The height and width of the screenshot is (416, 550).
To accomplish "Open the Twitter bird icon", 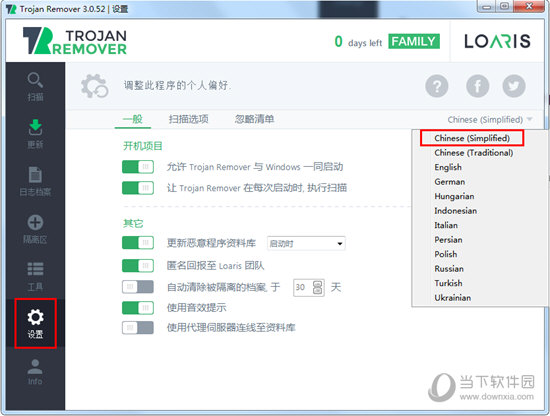I will [x=514, y=86].
